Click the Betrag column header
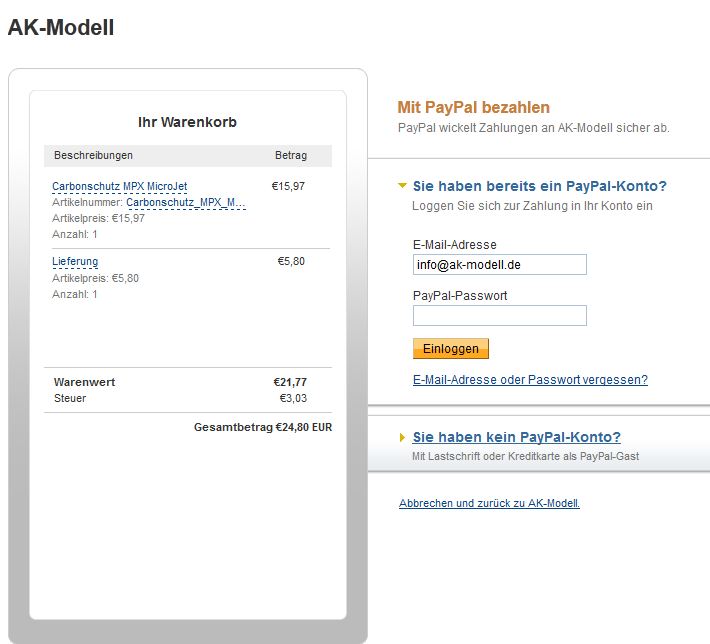710x644 pixels. coord(291,156)
